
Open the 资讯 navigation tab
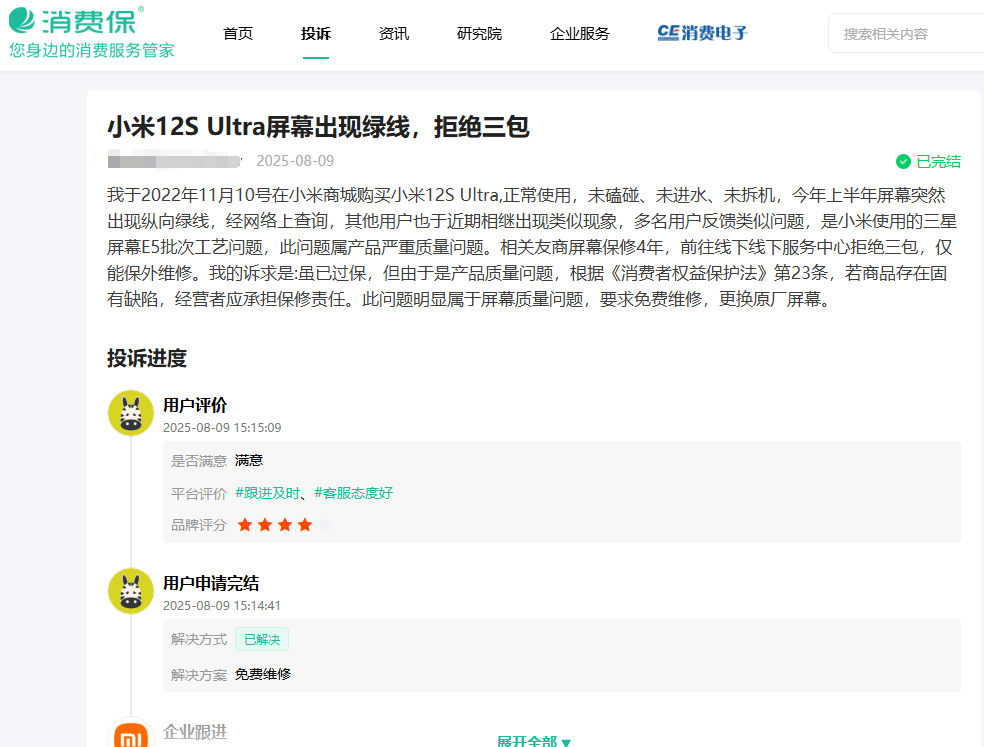pos(393,34)
